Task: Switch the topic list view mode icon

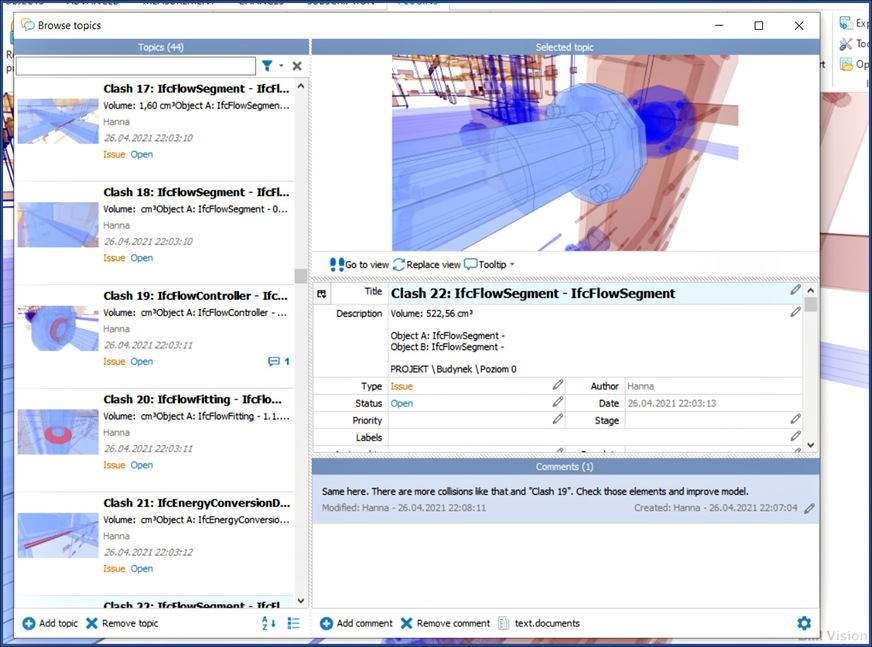Action: coord(293,623)
